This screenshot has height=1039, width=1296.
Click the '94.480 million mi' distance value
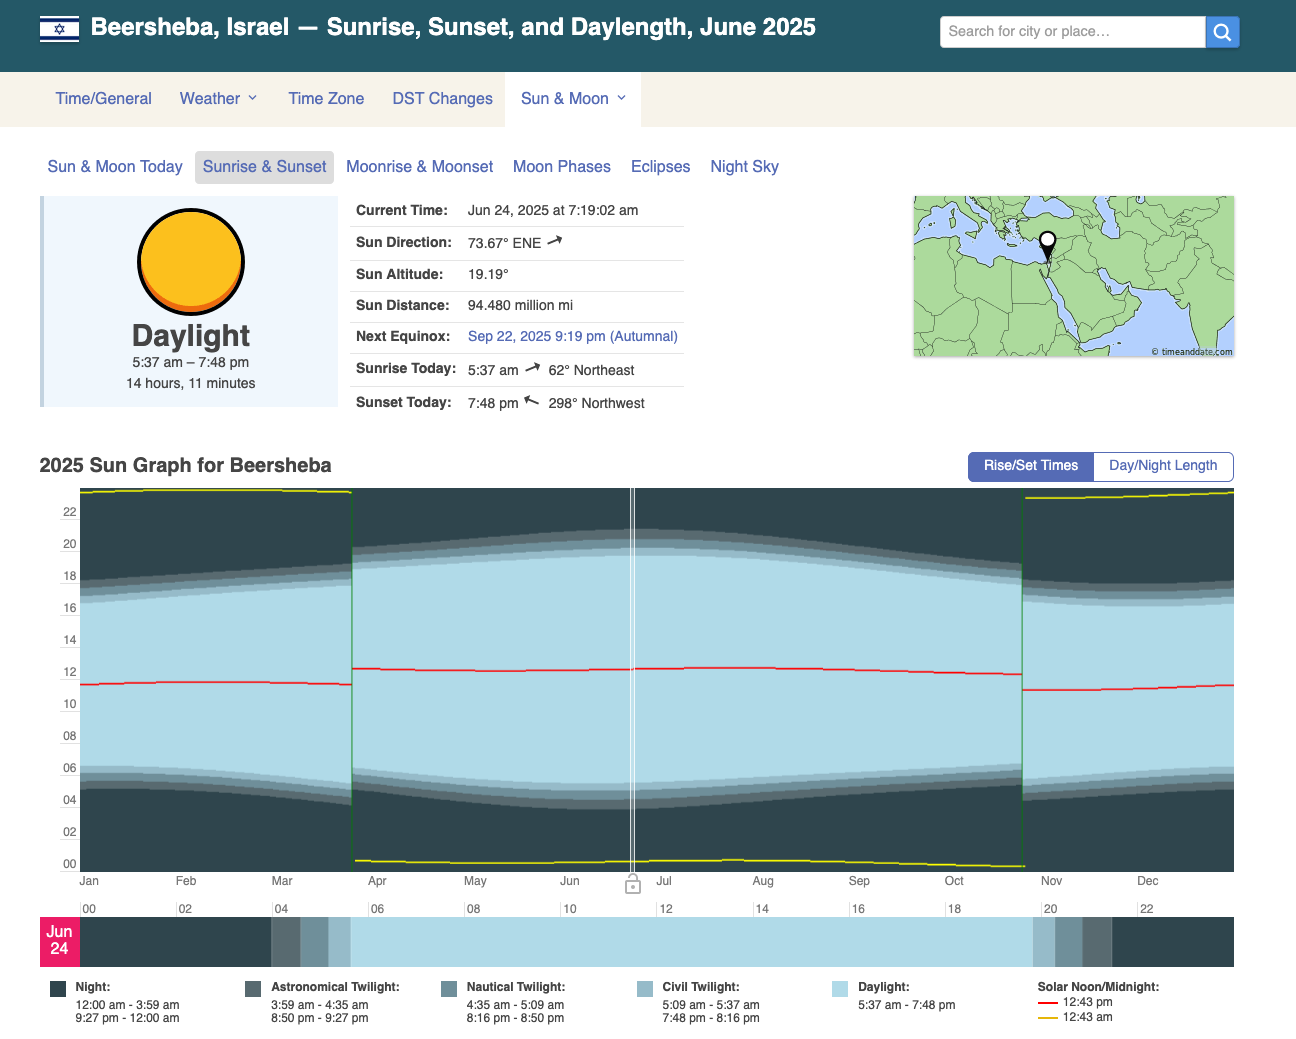coord(520,305)
